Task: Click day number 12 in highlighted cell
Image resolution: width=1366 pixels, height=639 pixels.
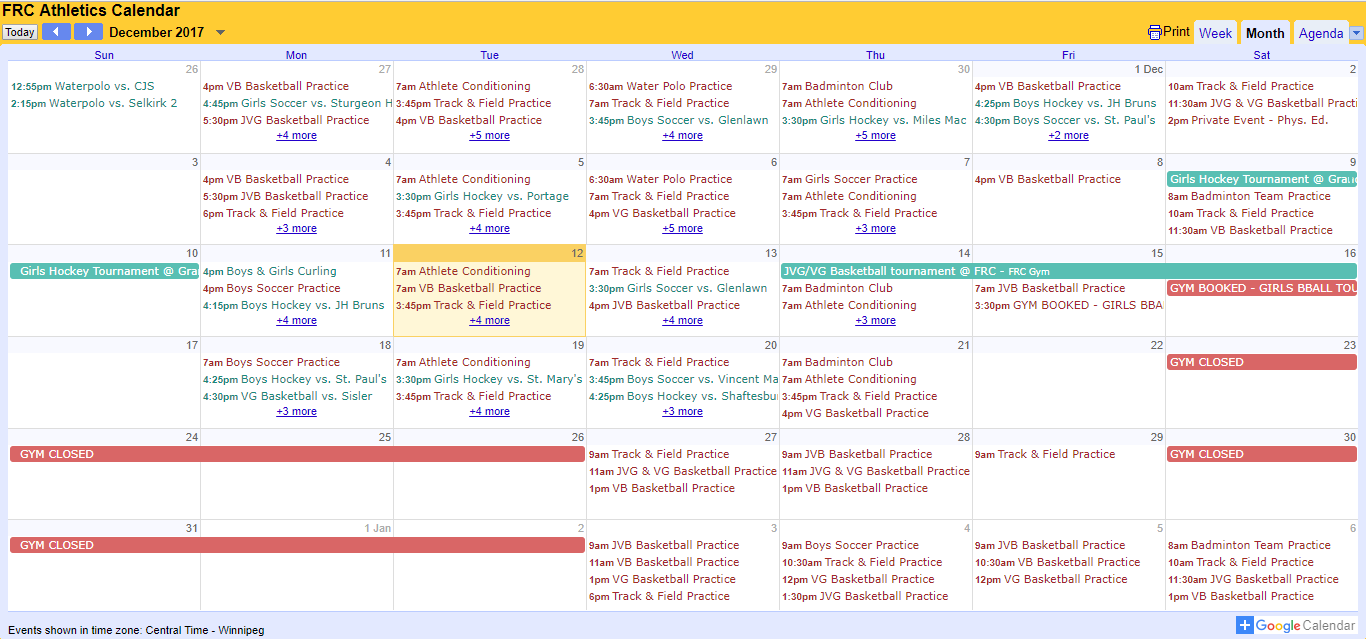Action: coord(576,254)
